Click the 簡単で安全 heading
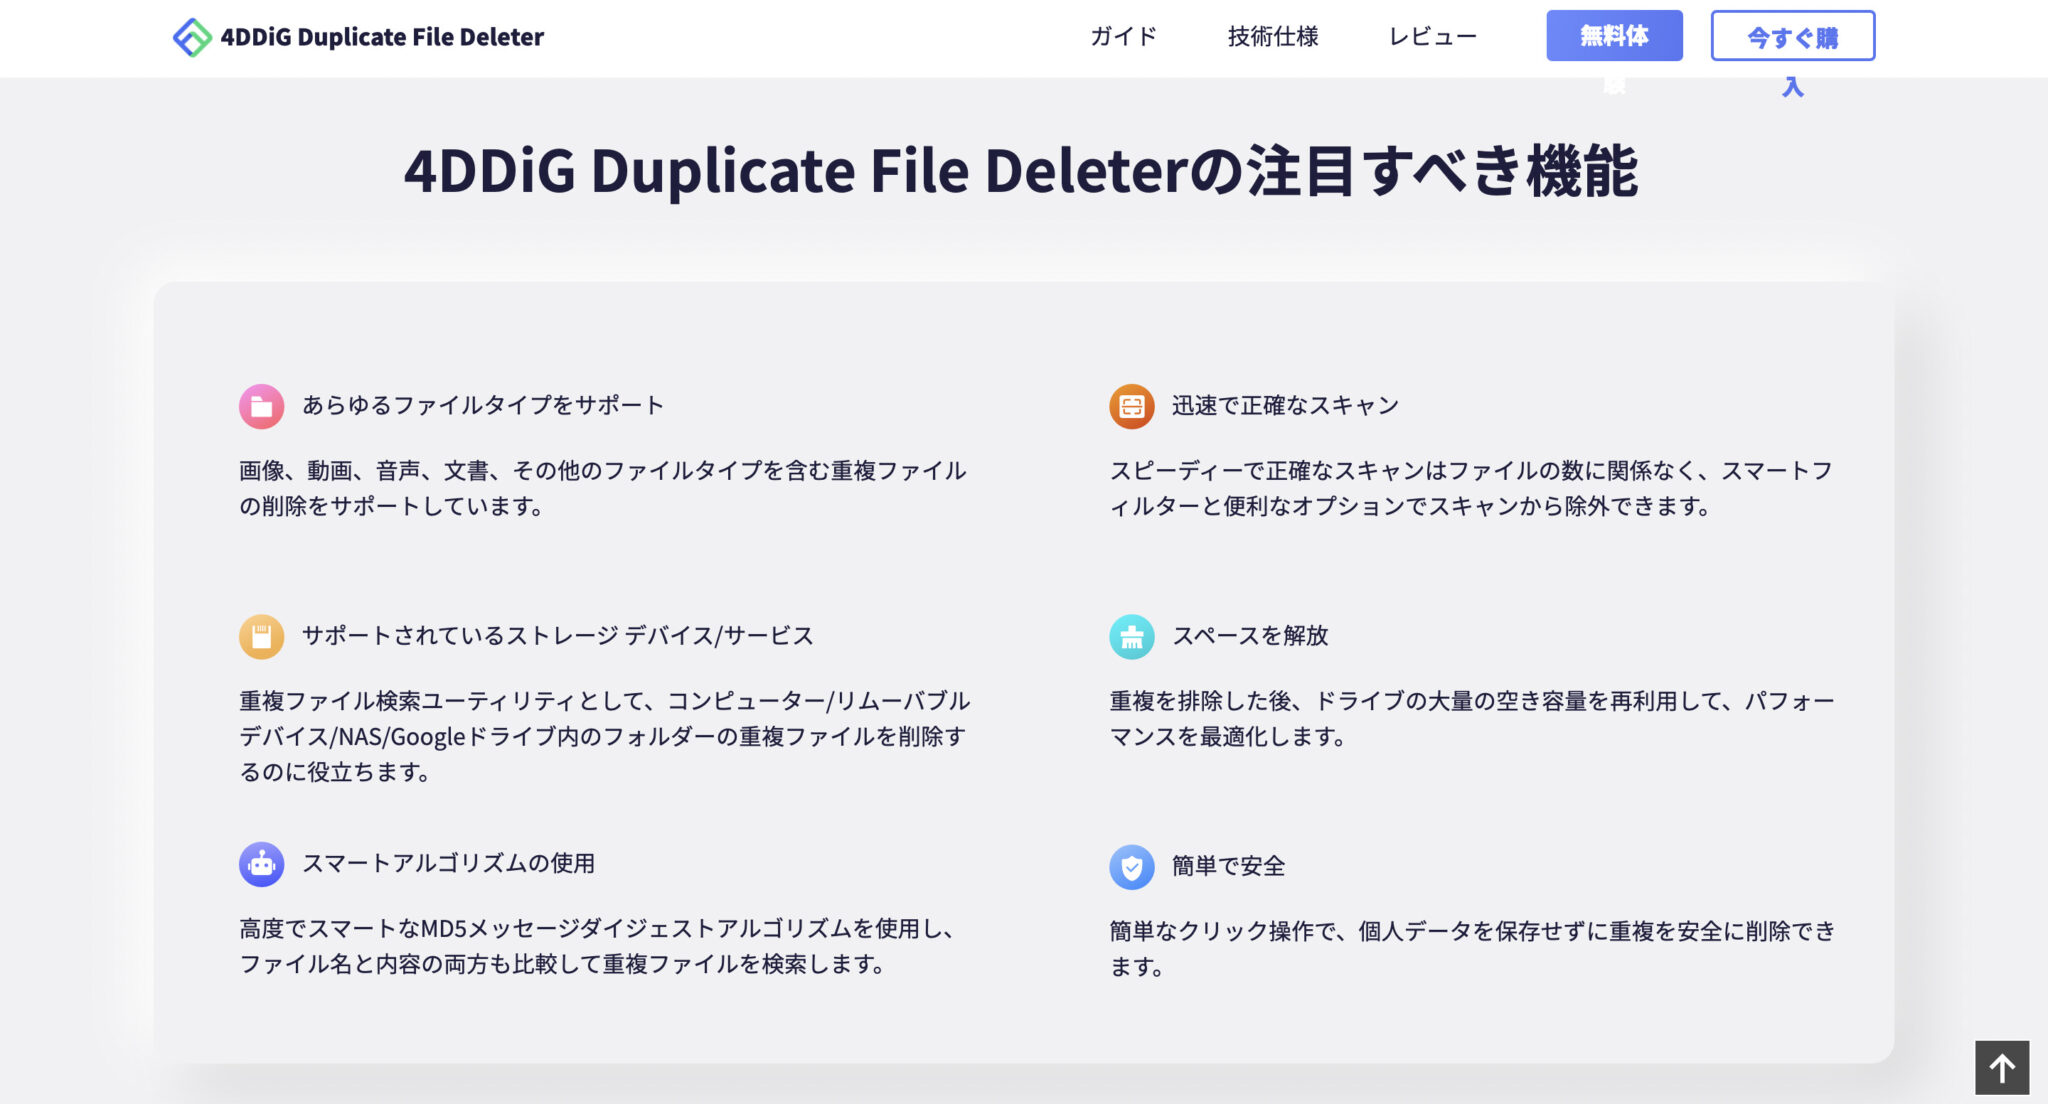This screenshot has width=2048, height=1104. 1230,867
